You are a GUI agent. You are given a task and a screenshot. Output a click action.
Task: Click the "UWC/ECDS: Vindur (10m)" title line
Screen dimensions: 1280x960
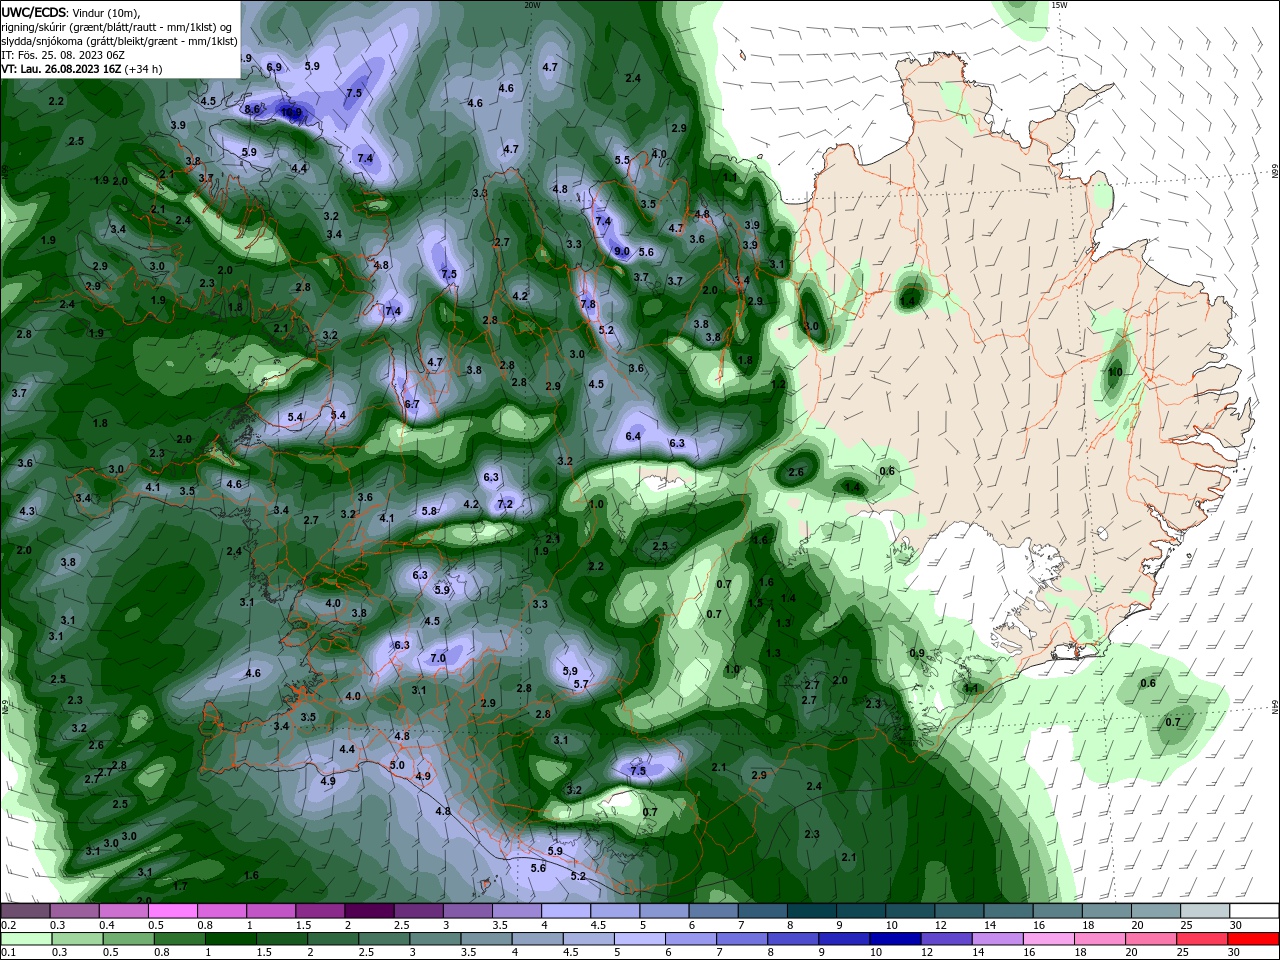71,12
